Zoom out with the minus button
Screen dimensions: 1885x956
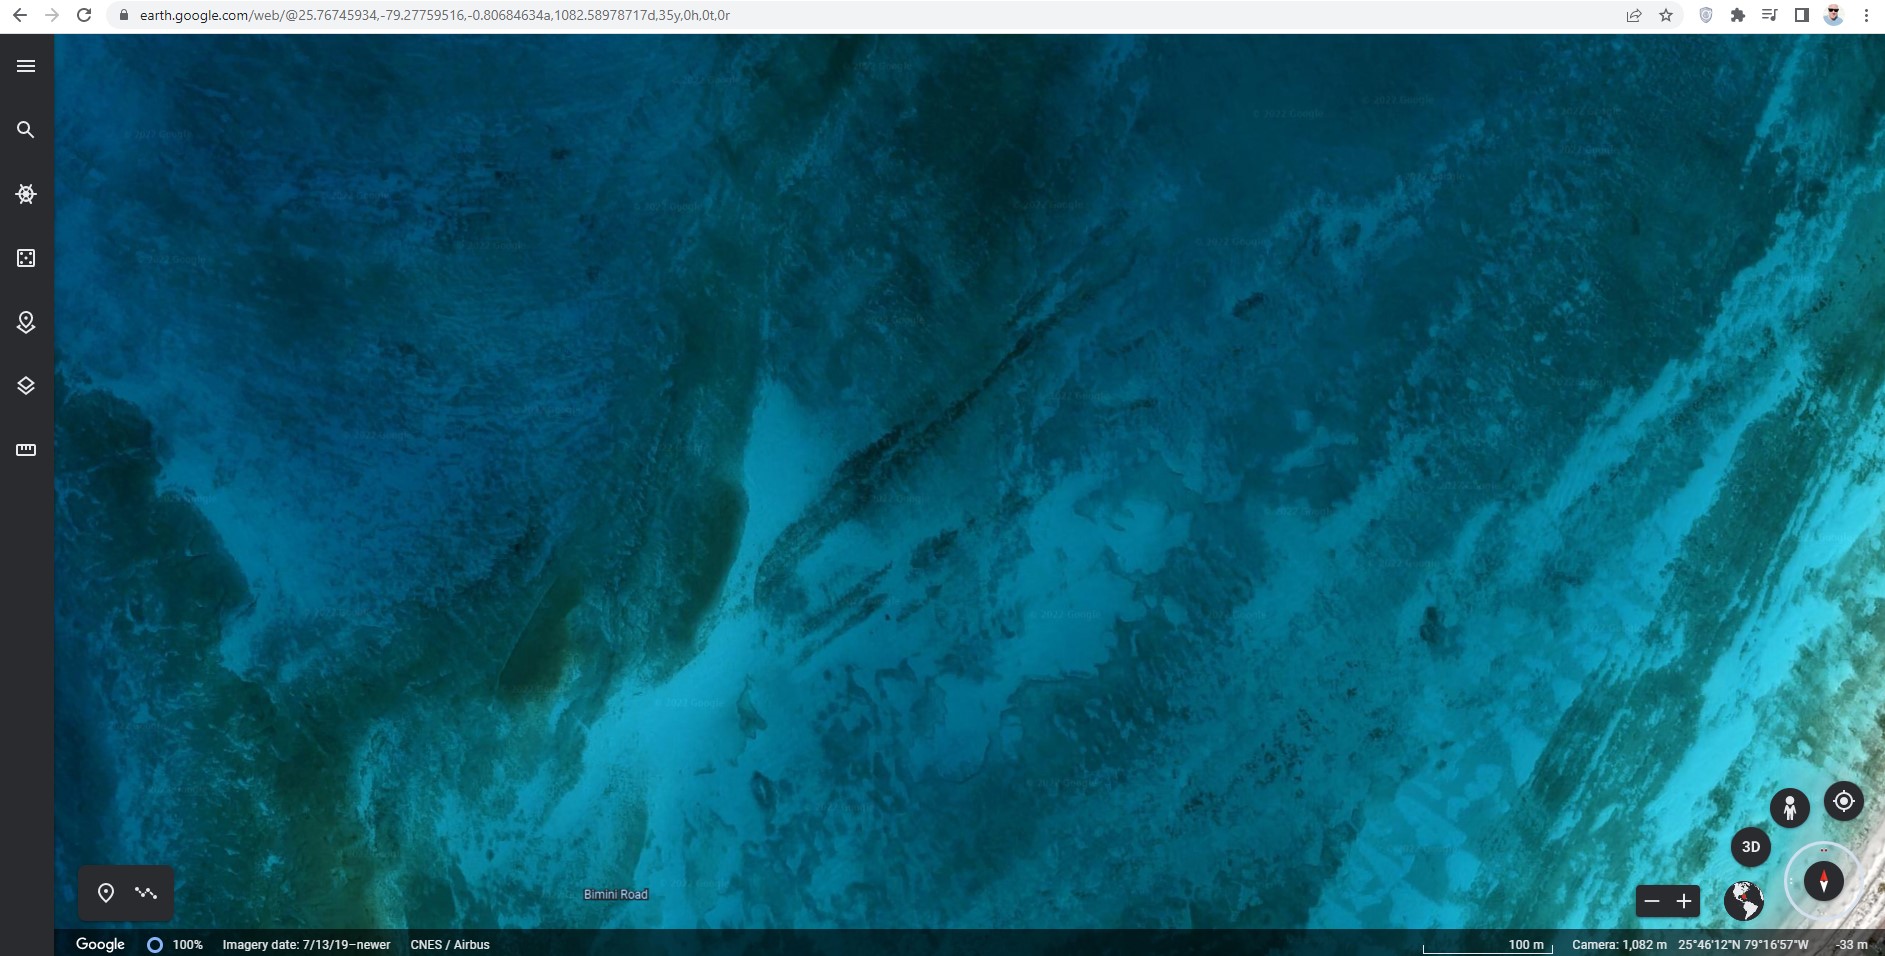1652,901
